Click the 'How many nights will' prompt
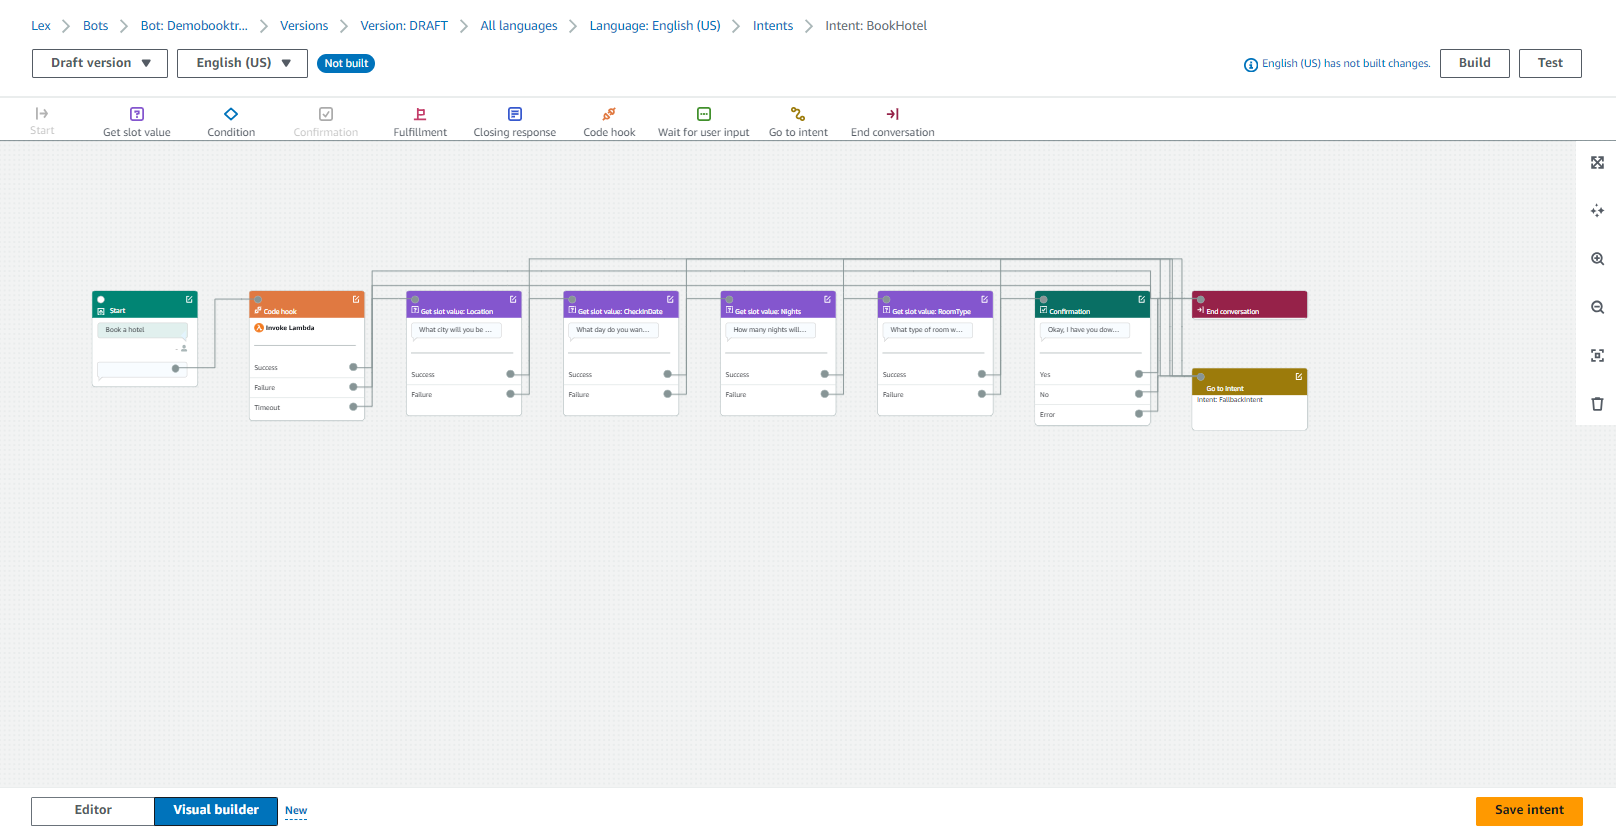The height and width of the screenshot is (828, 1616). click(770, 330)
